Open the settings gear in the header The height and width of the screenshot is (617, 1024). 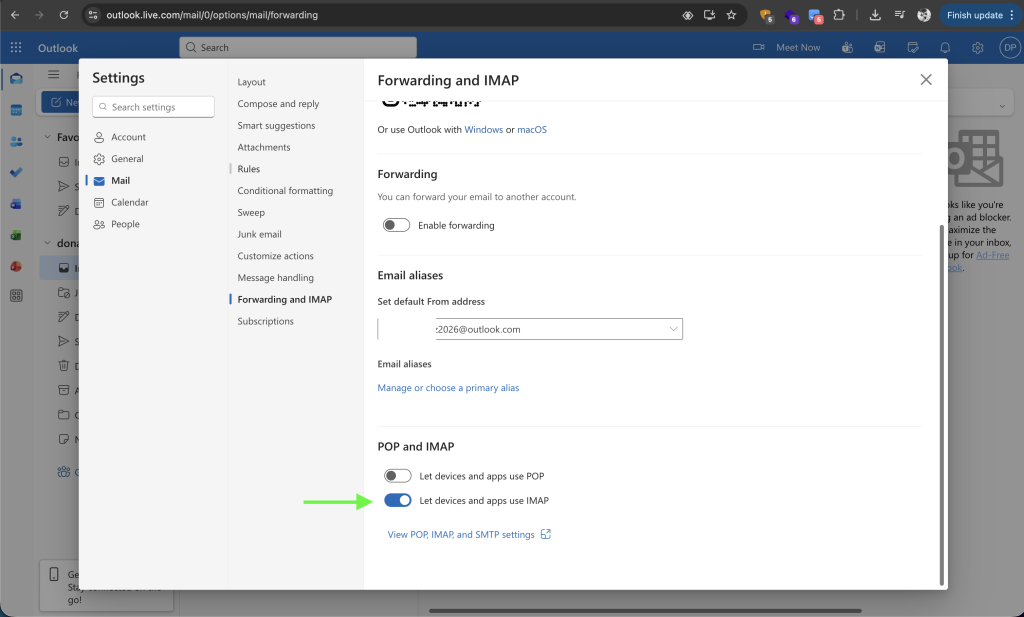click(977, 47)
